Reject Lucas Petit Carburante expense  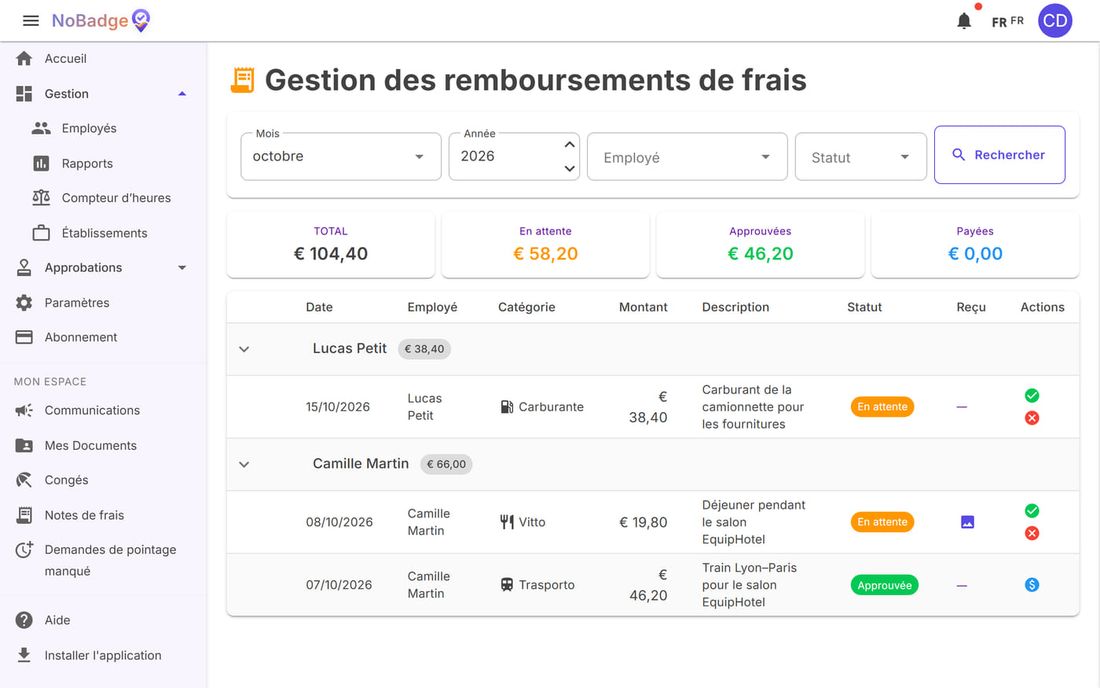1031,418
